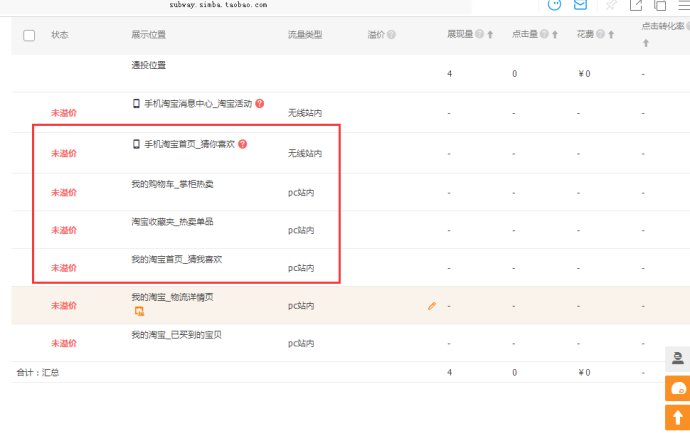Click the open-in-new-window icon at top
690x436 pixels.
pyautogui.click(x=636, y=5)
